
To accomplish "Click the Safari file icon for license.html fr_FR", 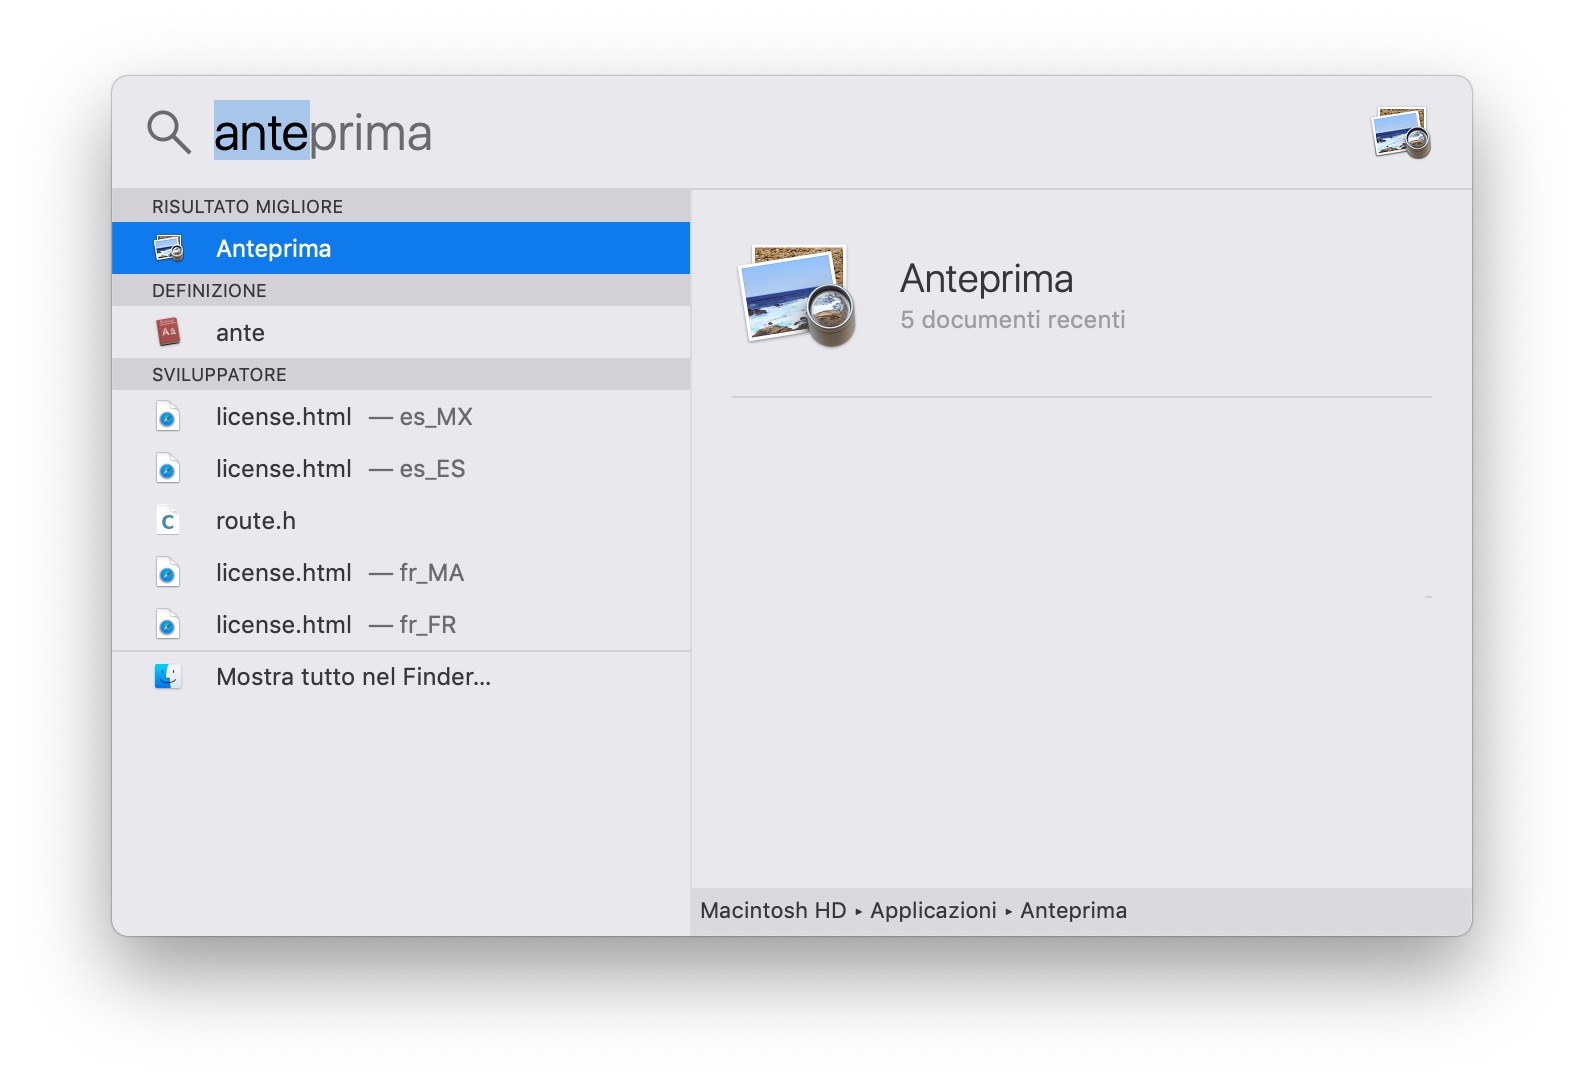I will [168, 624].
